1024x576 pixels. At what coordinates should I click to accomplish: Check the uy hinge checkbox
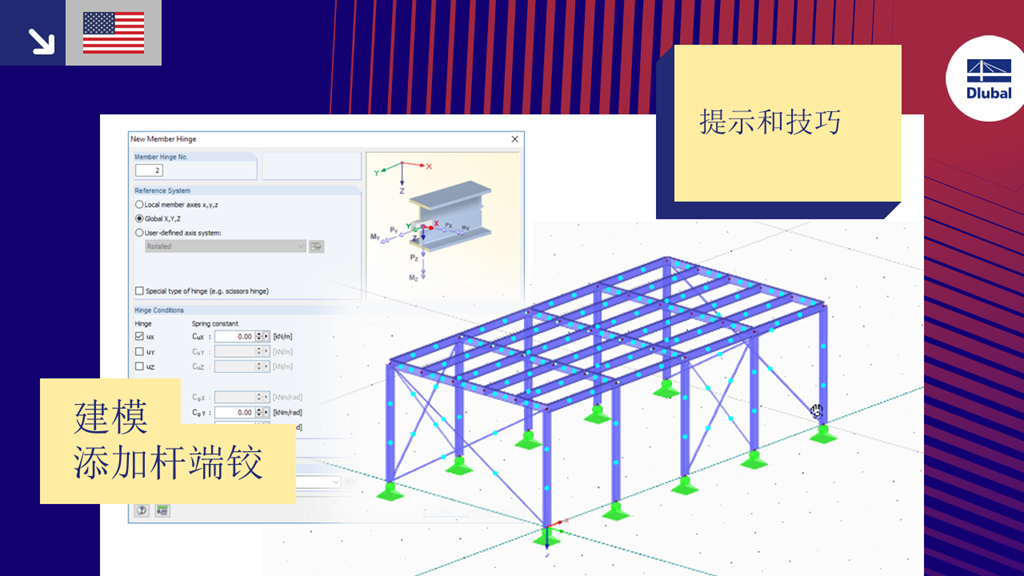coord(139,351)
